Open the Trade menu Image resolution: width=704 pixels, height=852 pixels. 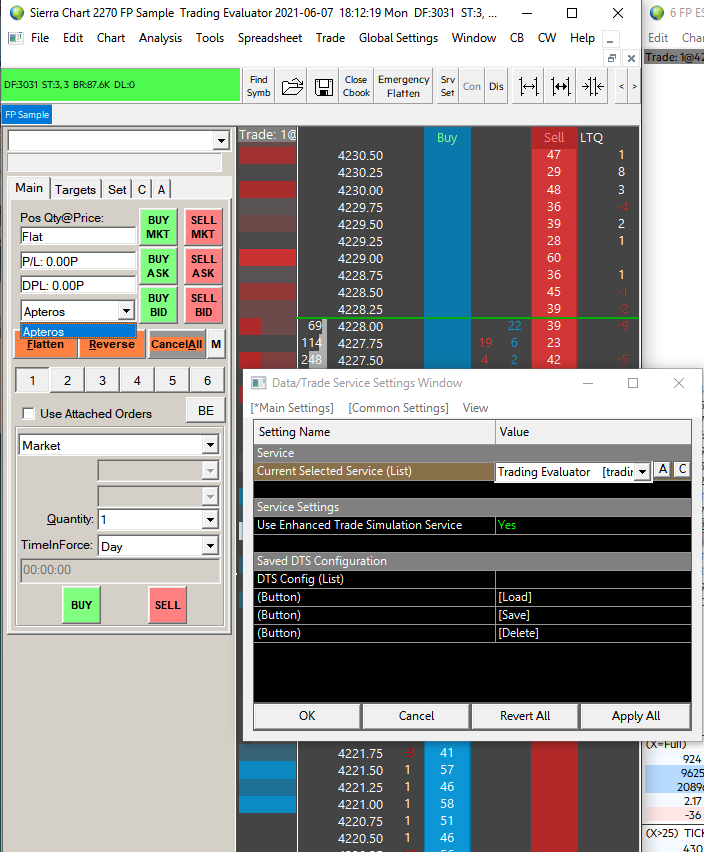coord(330,38)
